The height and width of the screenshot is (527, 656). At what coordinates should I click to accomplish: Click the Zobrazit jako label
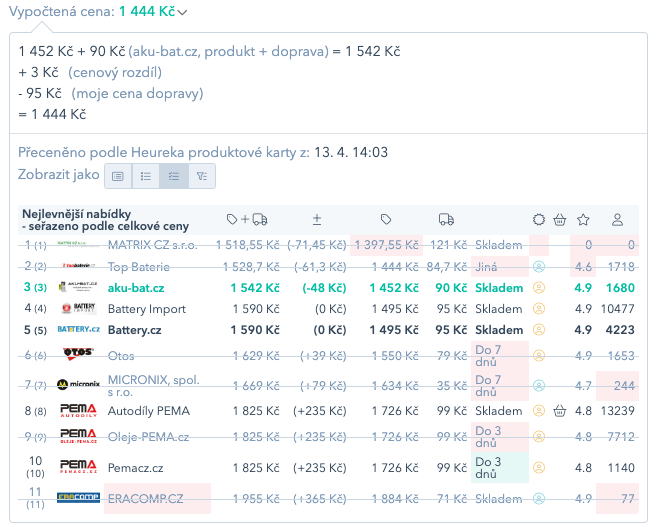pos(59,174)
